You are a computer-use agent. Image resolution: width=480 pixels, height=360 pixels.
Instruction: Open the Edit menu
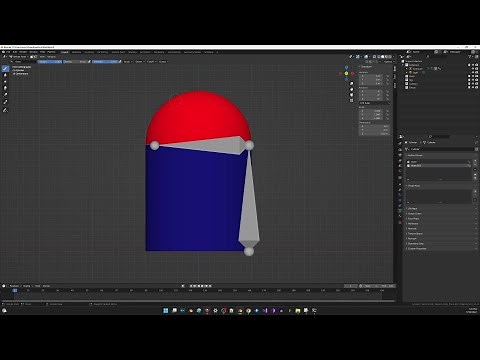coord(15,52)
